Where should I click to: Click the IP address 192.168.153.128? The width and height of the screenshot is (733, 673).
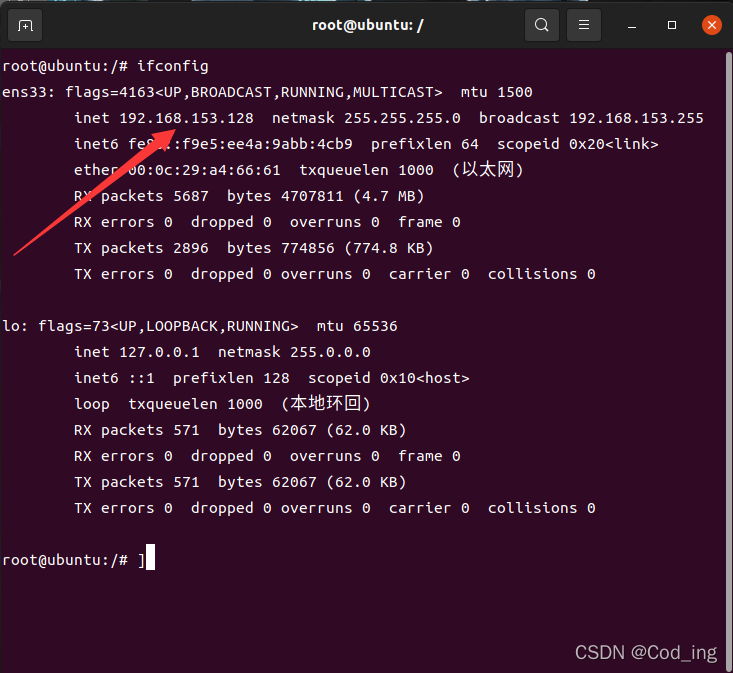pyautogui.click(x=187, y=118)
